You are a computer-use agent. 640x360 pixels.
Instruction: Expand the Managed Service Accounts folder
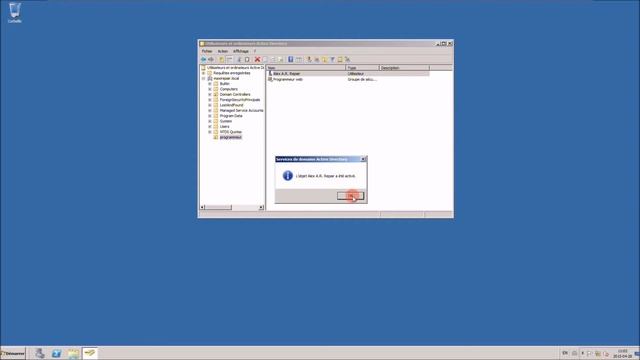[210, 111]
